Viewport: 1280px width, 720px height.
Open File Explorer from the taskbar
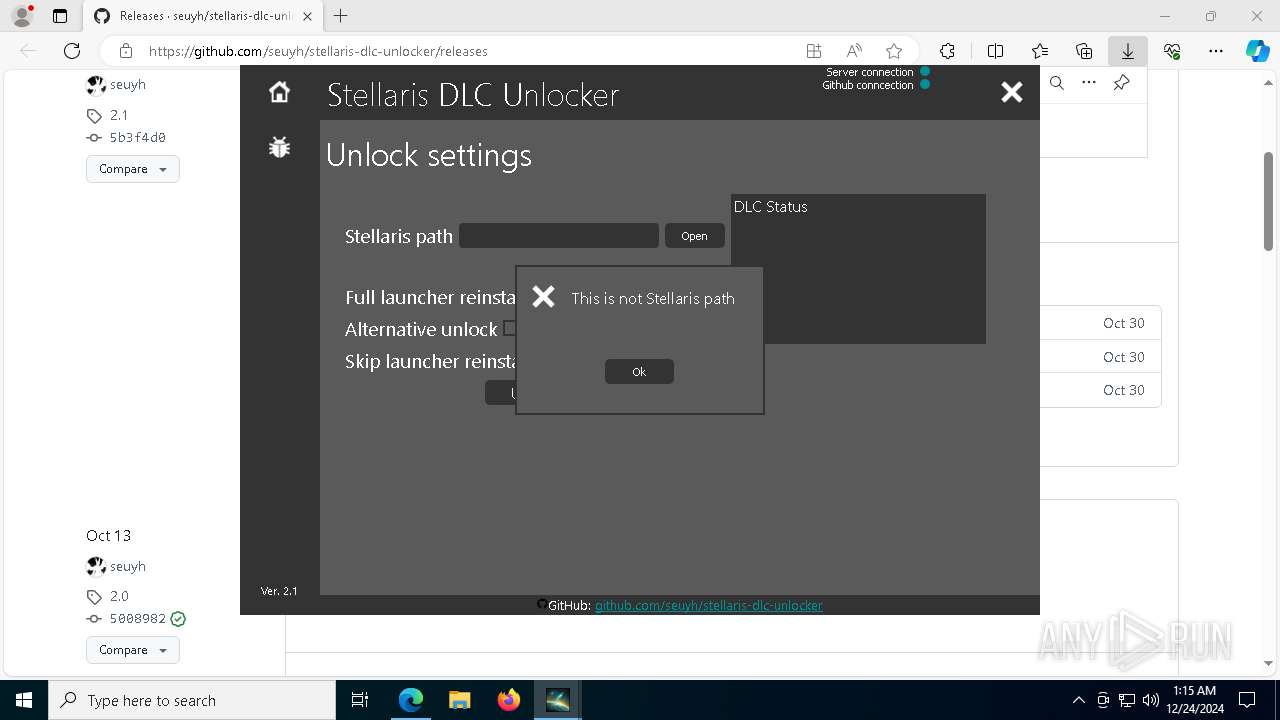(x=459, y=700)
